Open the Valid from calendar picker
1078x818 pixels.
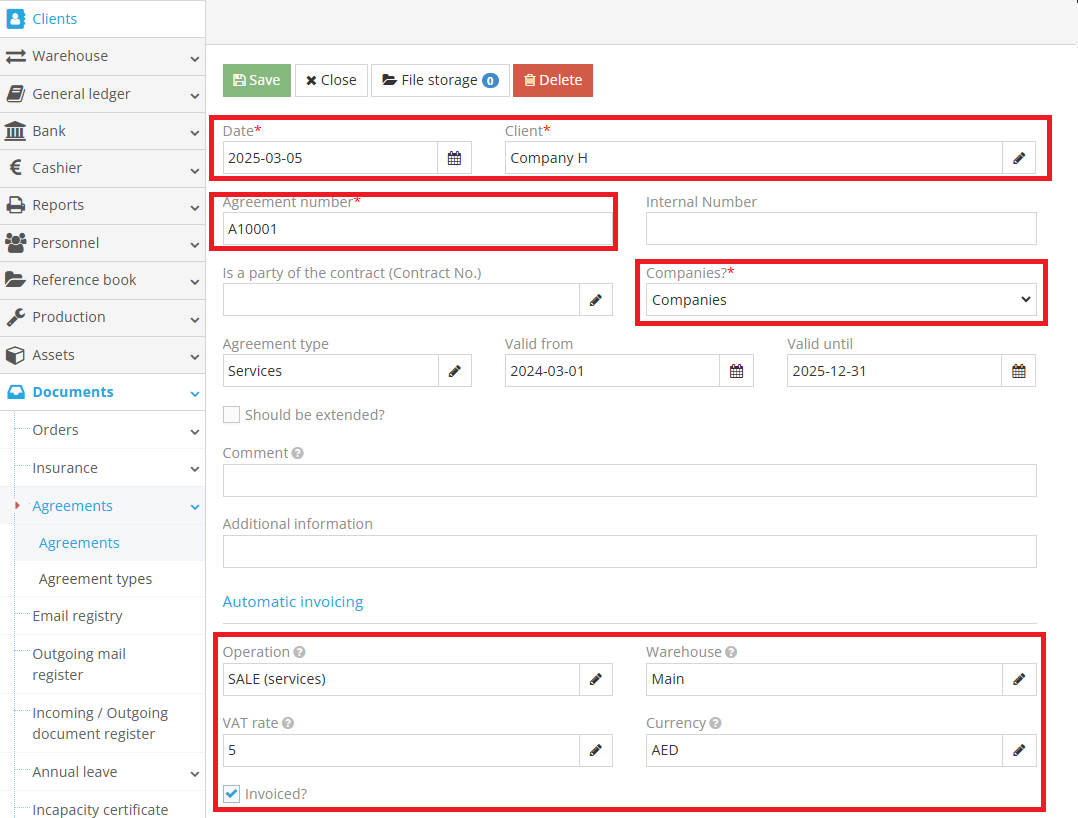pyautogui.click(x=736, y=371)
